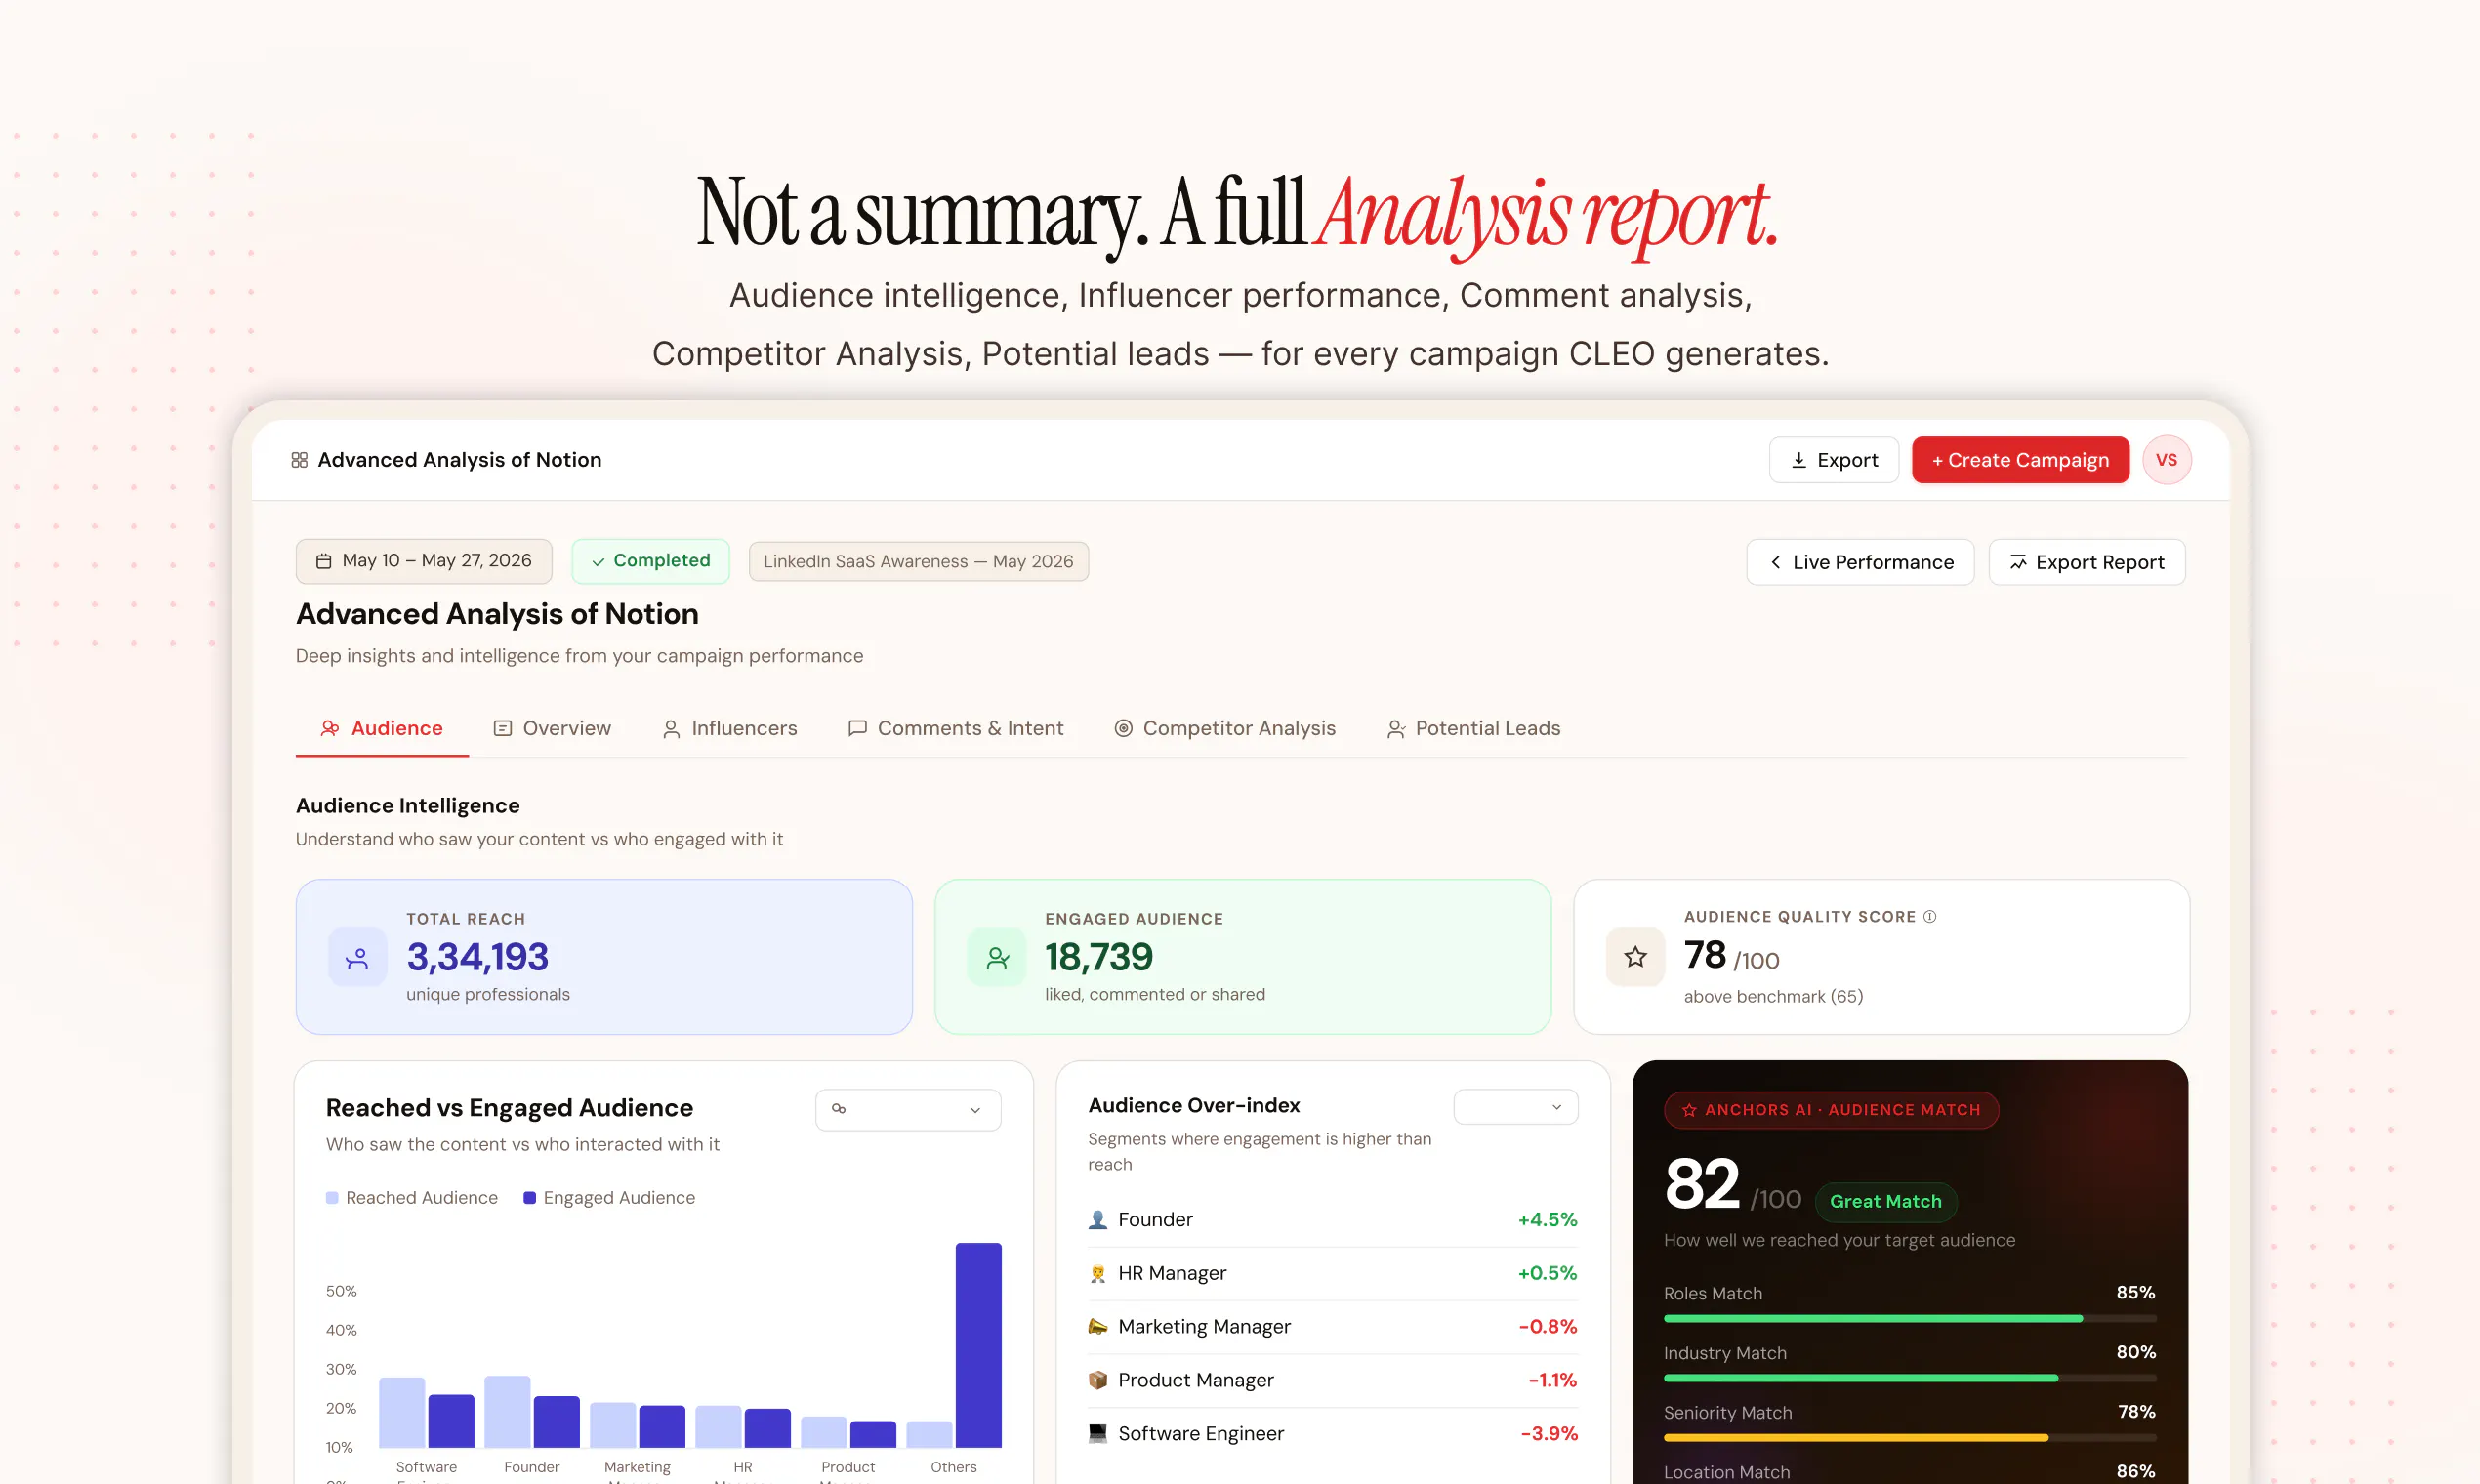Select the Potential Leads tab

pyautogui.click(x=1474, y=729)
